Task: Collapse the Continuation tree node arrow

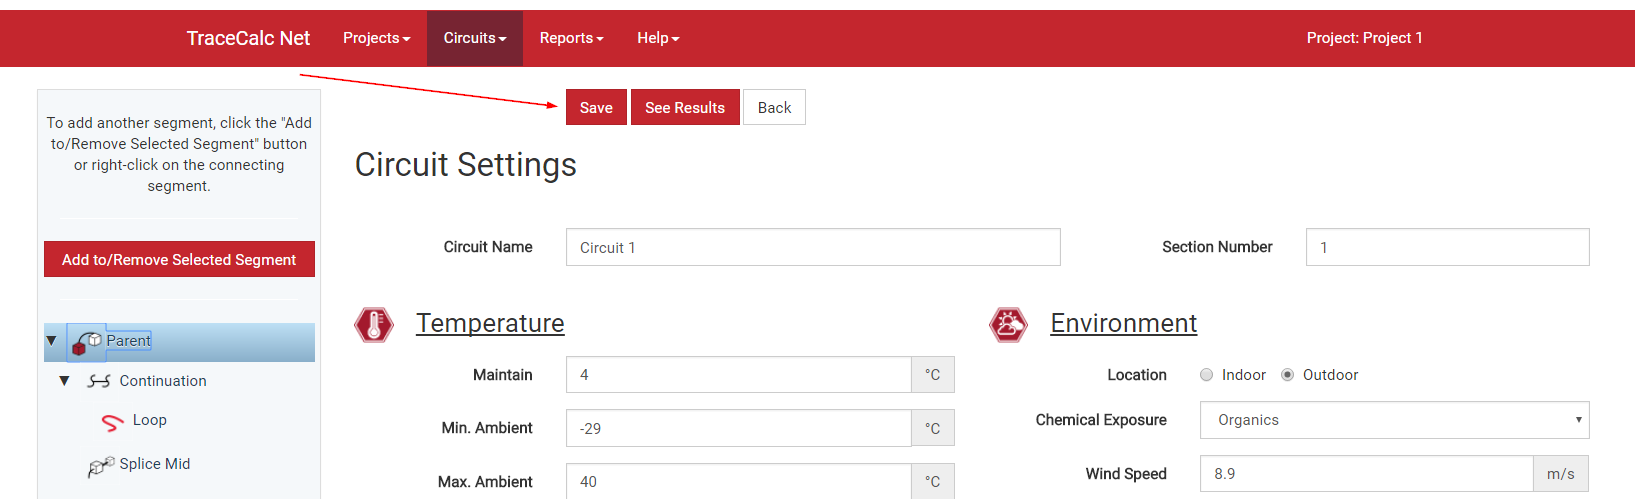Action: 64,381
